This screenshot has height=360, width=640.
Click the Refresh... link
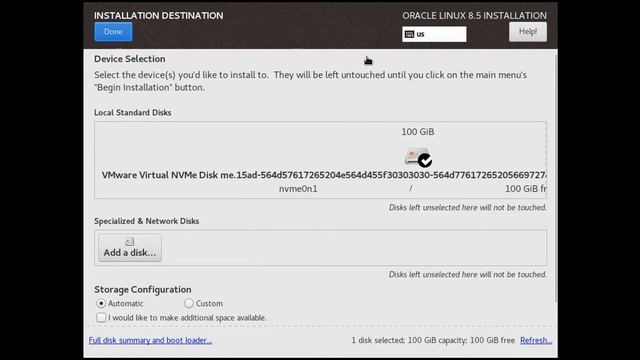536,340
